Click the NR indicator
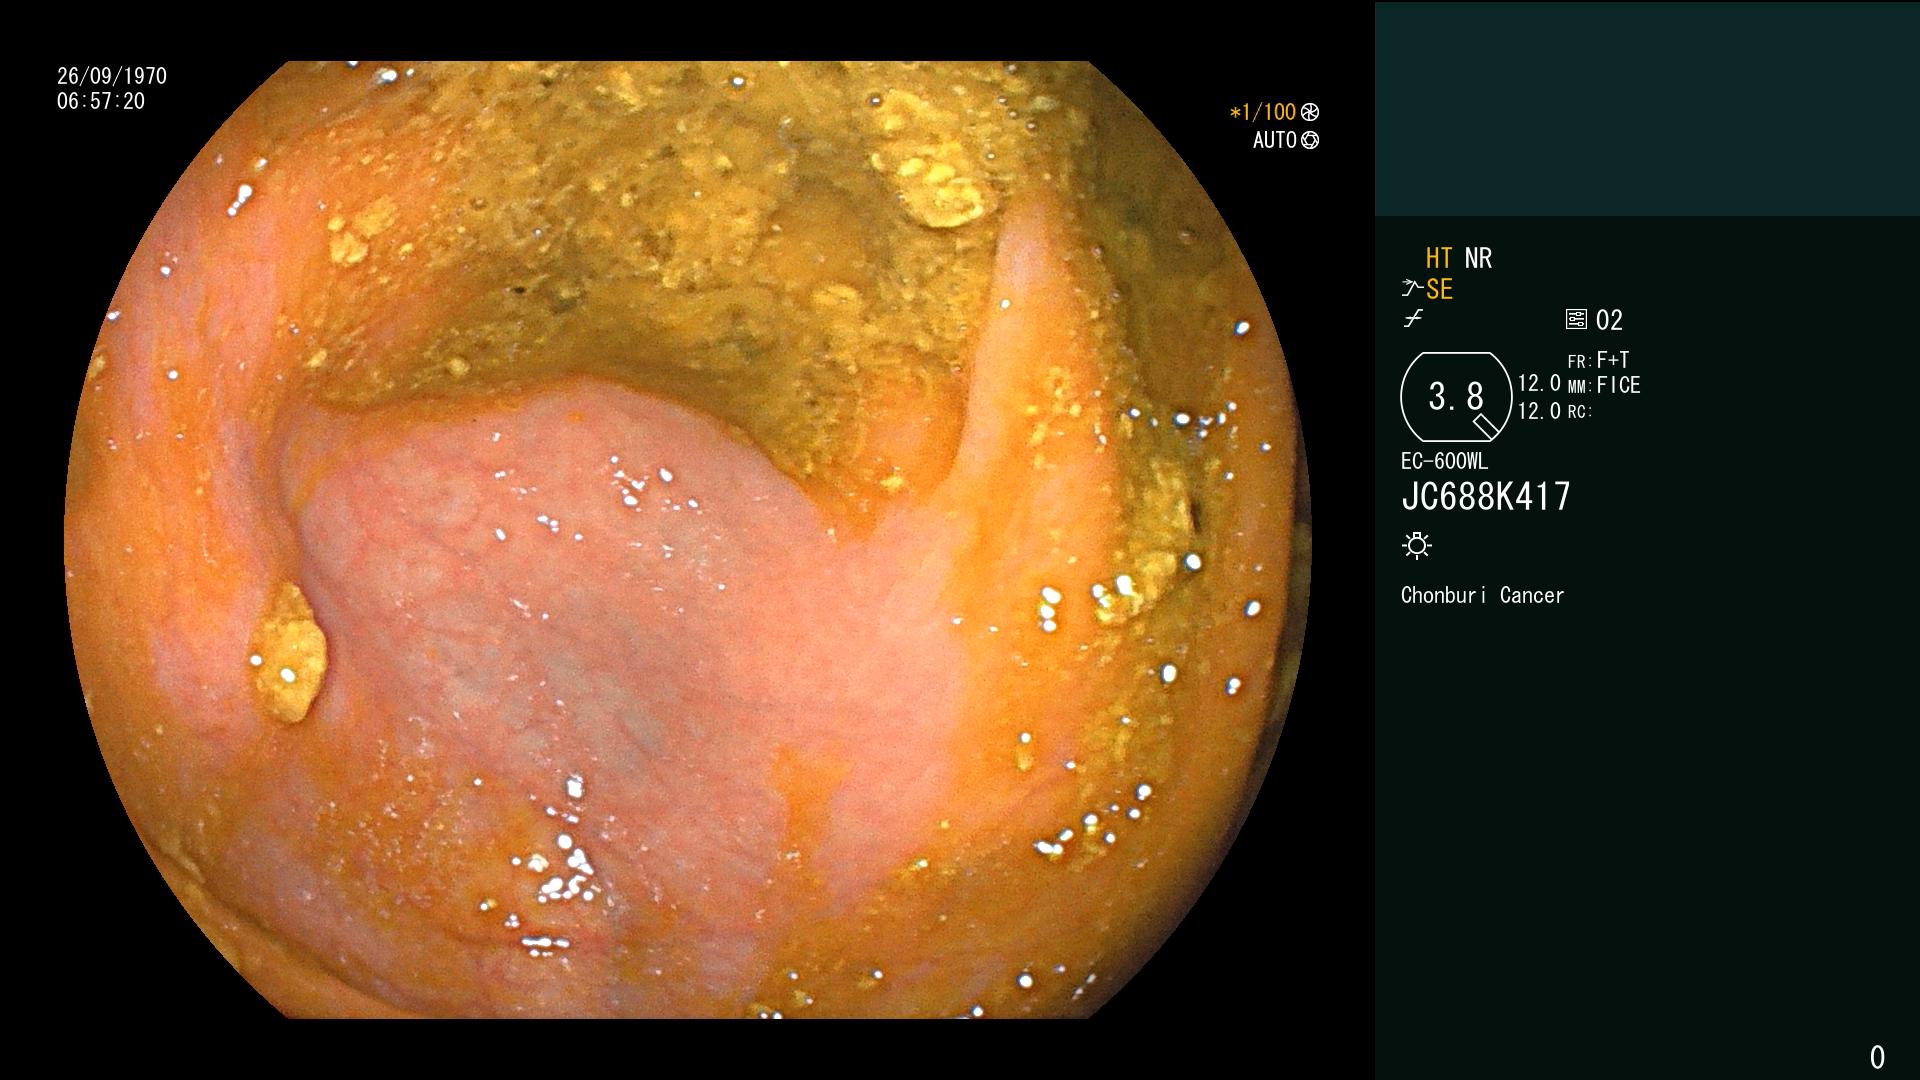Screen dimensions: 1920x1080 1478,258
